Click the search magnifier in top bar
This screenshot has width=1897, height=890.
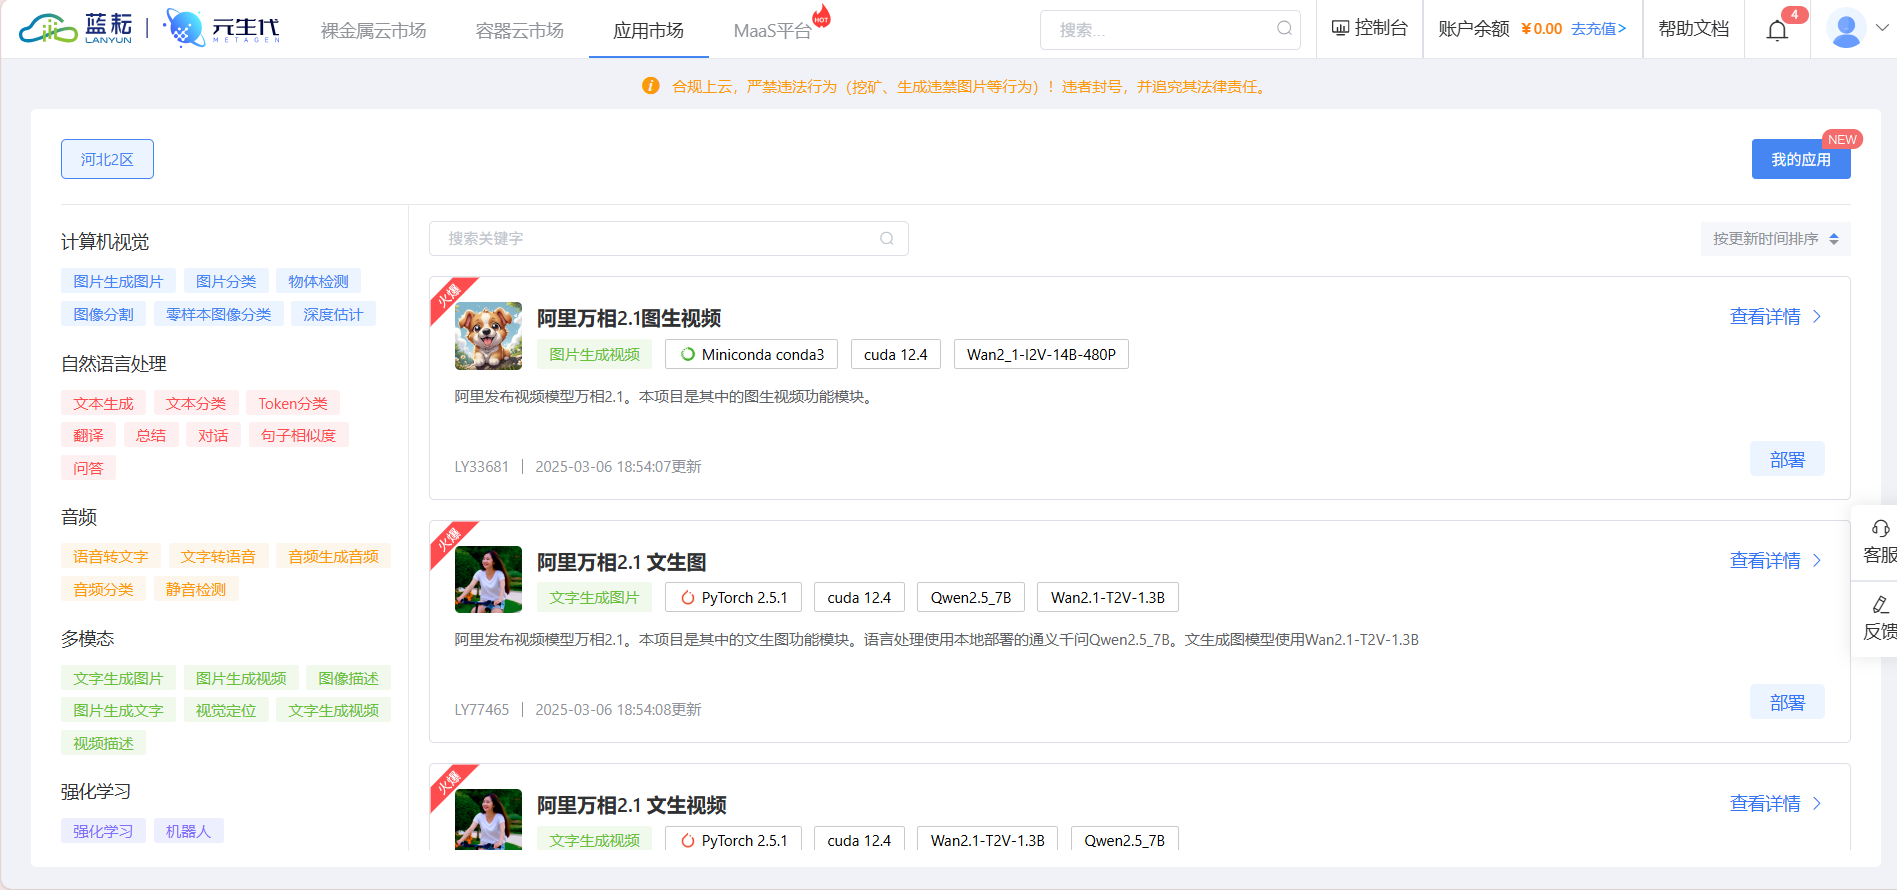[1284, 29]
